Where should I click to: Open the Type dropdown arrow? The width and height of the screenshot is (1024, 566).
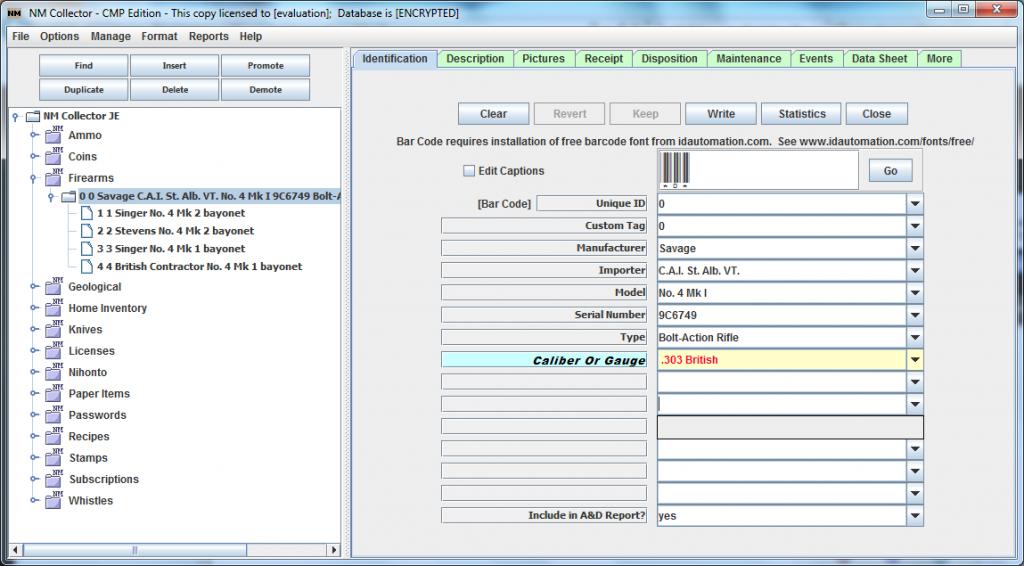[915, 338]
